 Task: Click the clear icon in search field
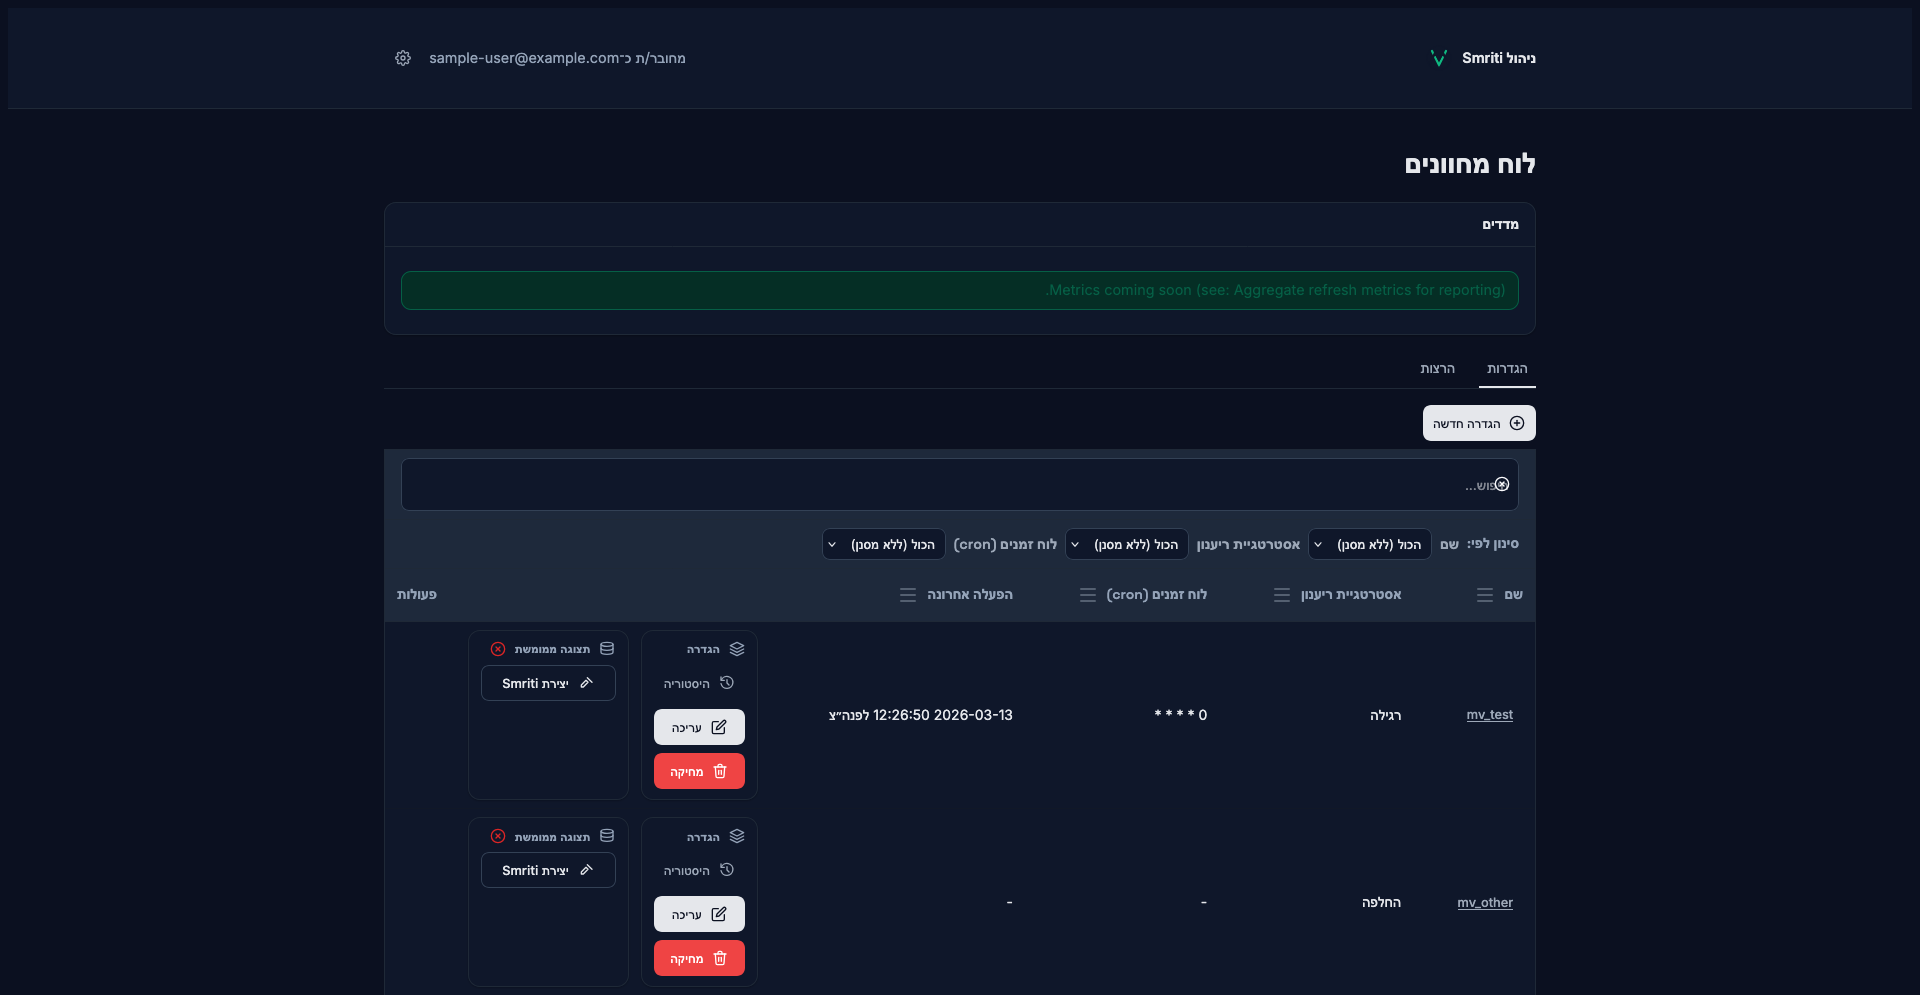(x=1502, y=485)
